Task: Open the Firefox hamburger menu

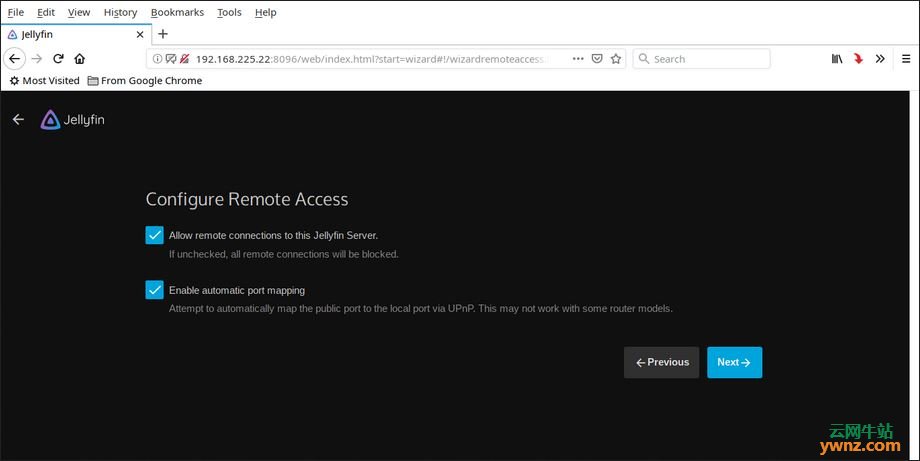Action: pos(906,59)
